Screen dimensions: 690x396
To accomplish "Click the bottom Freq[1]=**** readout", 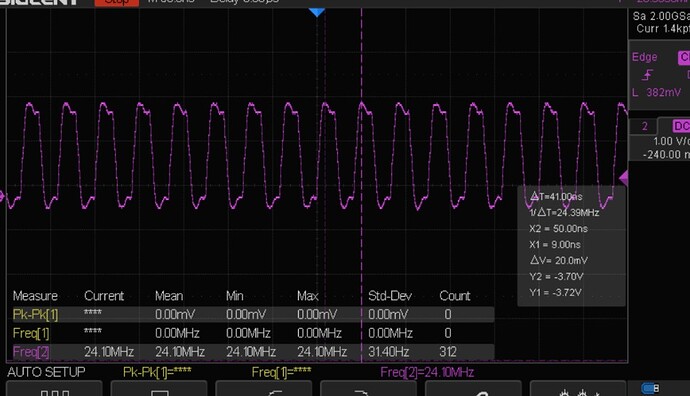I will point(282,372).
